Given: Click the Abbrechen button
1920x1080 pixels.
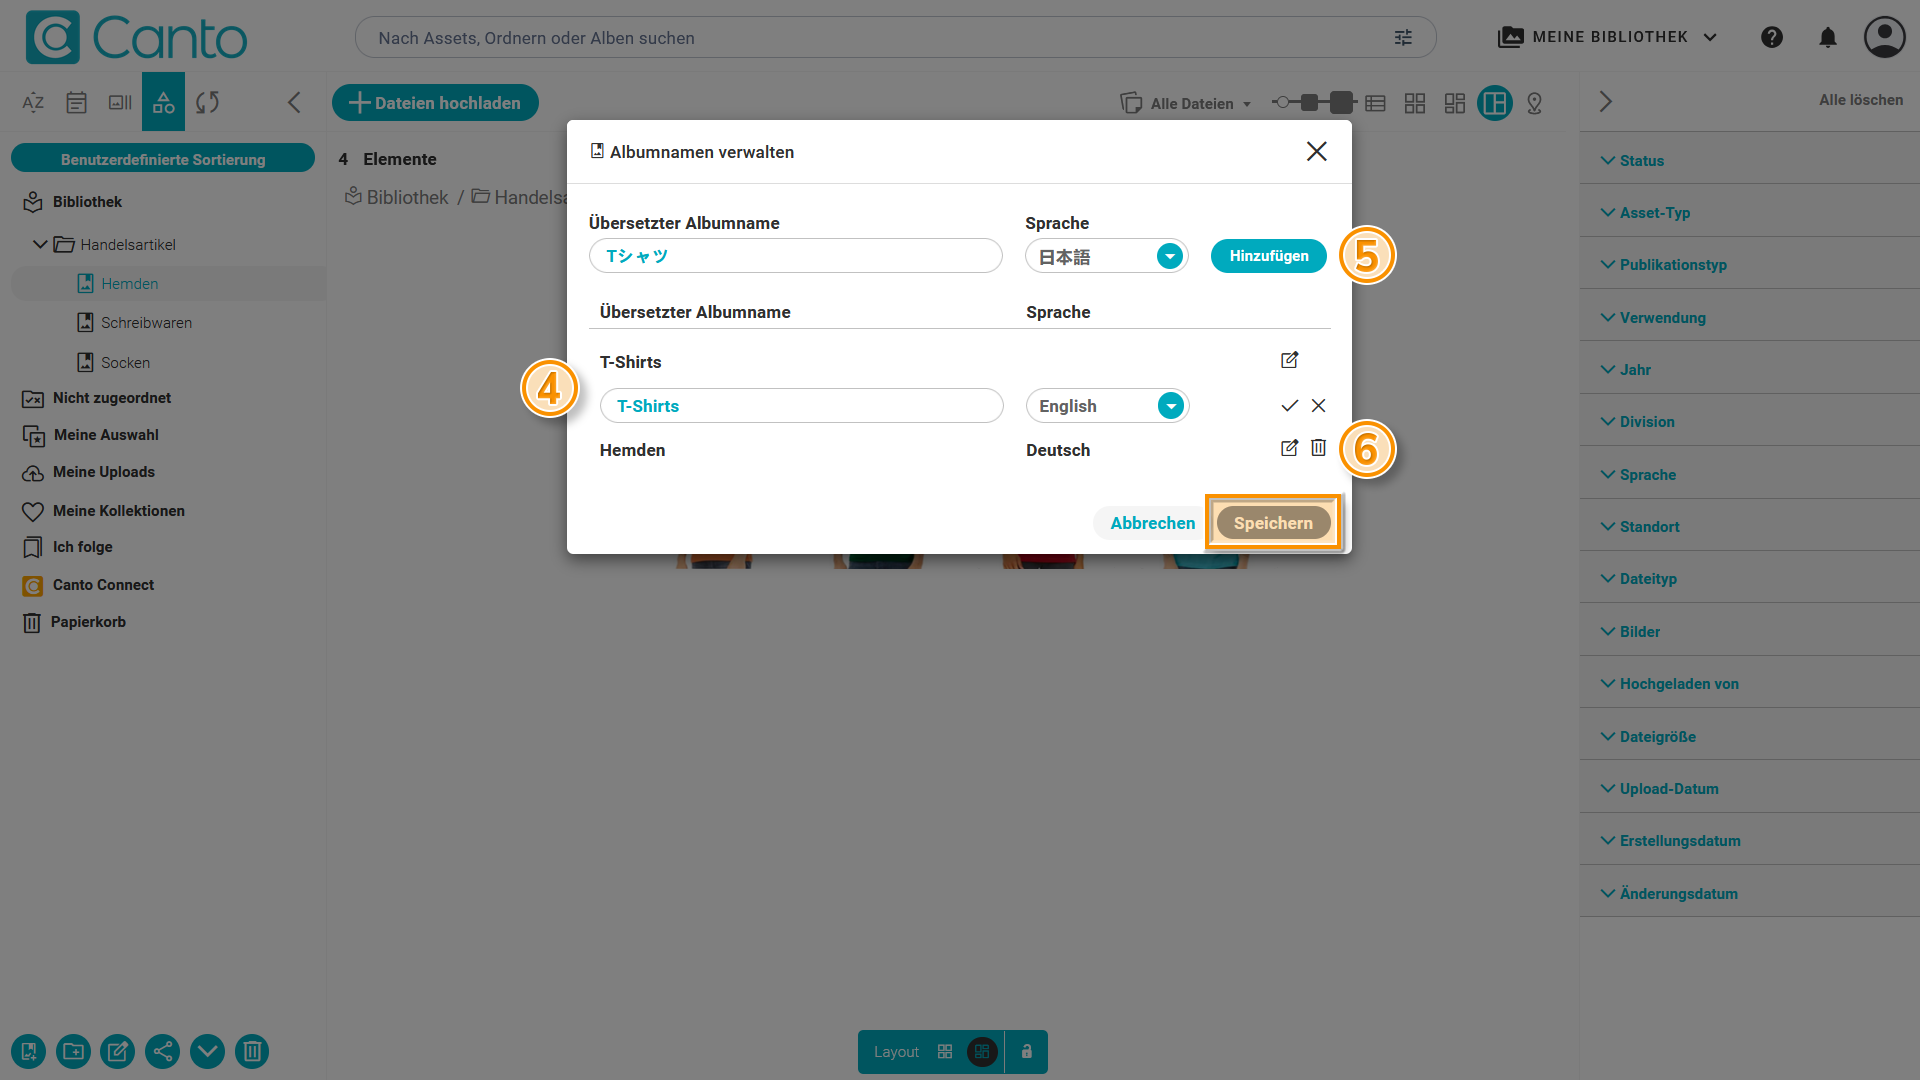Looking at the screenshot, I should 1152,523.
